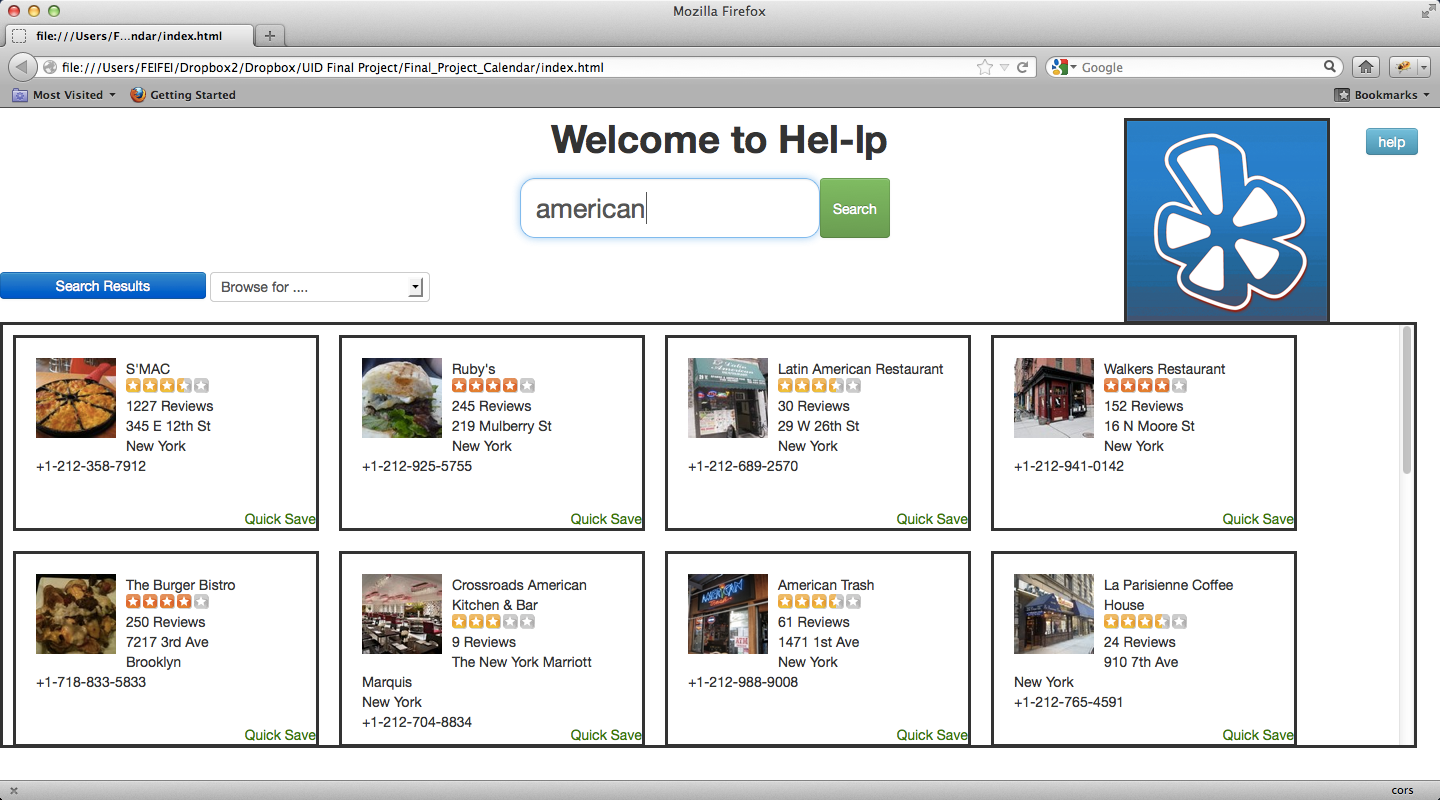Open the URL history dropdown arrow
Viewport: 1440px width, 800px height.
(x=1005, y=67)
